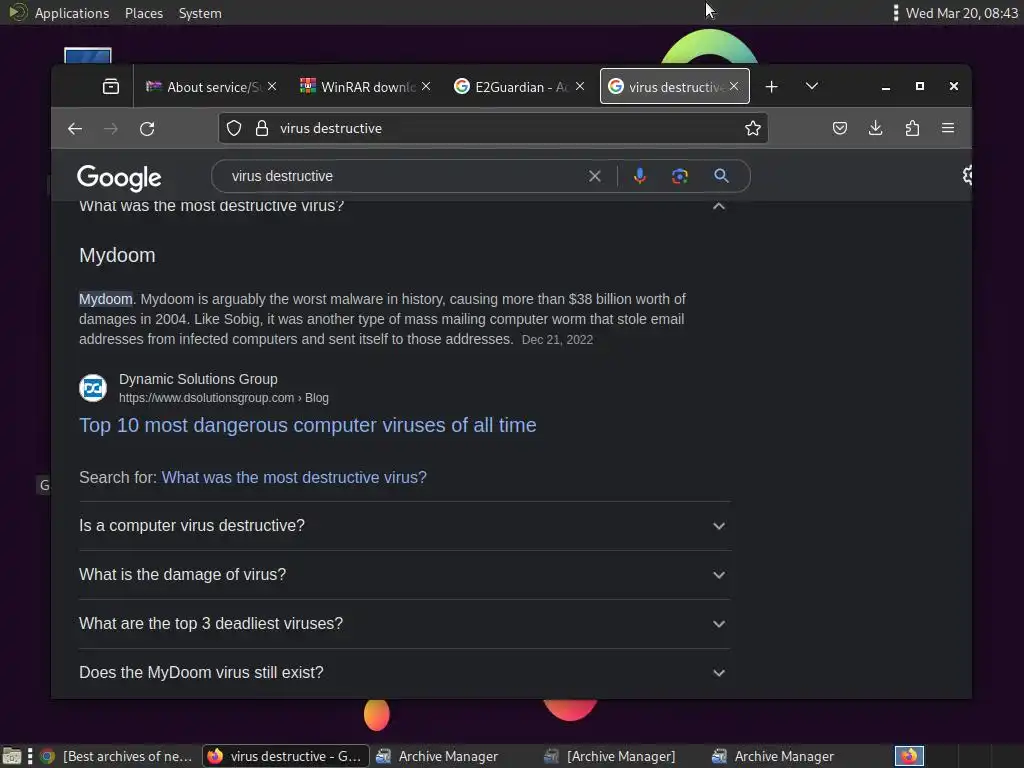
Task: Start Google voice search with microphone
Action: coord(640,176)
